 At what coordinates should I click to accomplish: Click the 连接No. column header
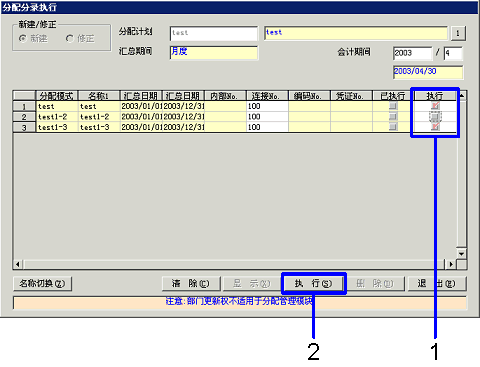click(267, 96)
